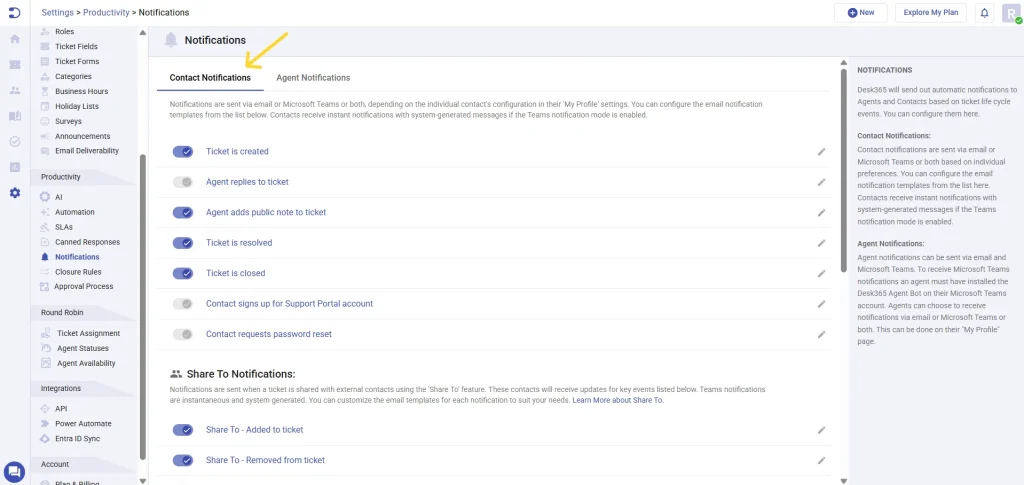Disable the Ticket is created toggle
This screenshot has height=485, width=1024.
(183, 151)
